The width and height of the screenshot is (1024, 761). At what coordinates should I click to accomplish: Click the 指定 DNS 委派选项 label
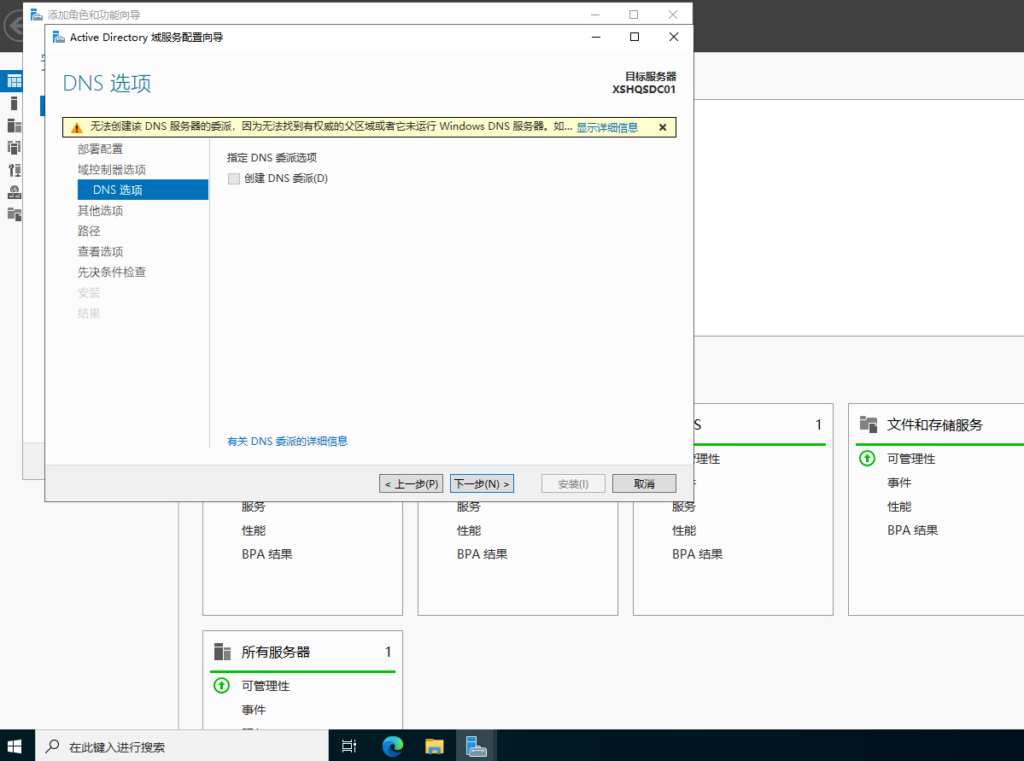tap(272, 158)
